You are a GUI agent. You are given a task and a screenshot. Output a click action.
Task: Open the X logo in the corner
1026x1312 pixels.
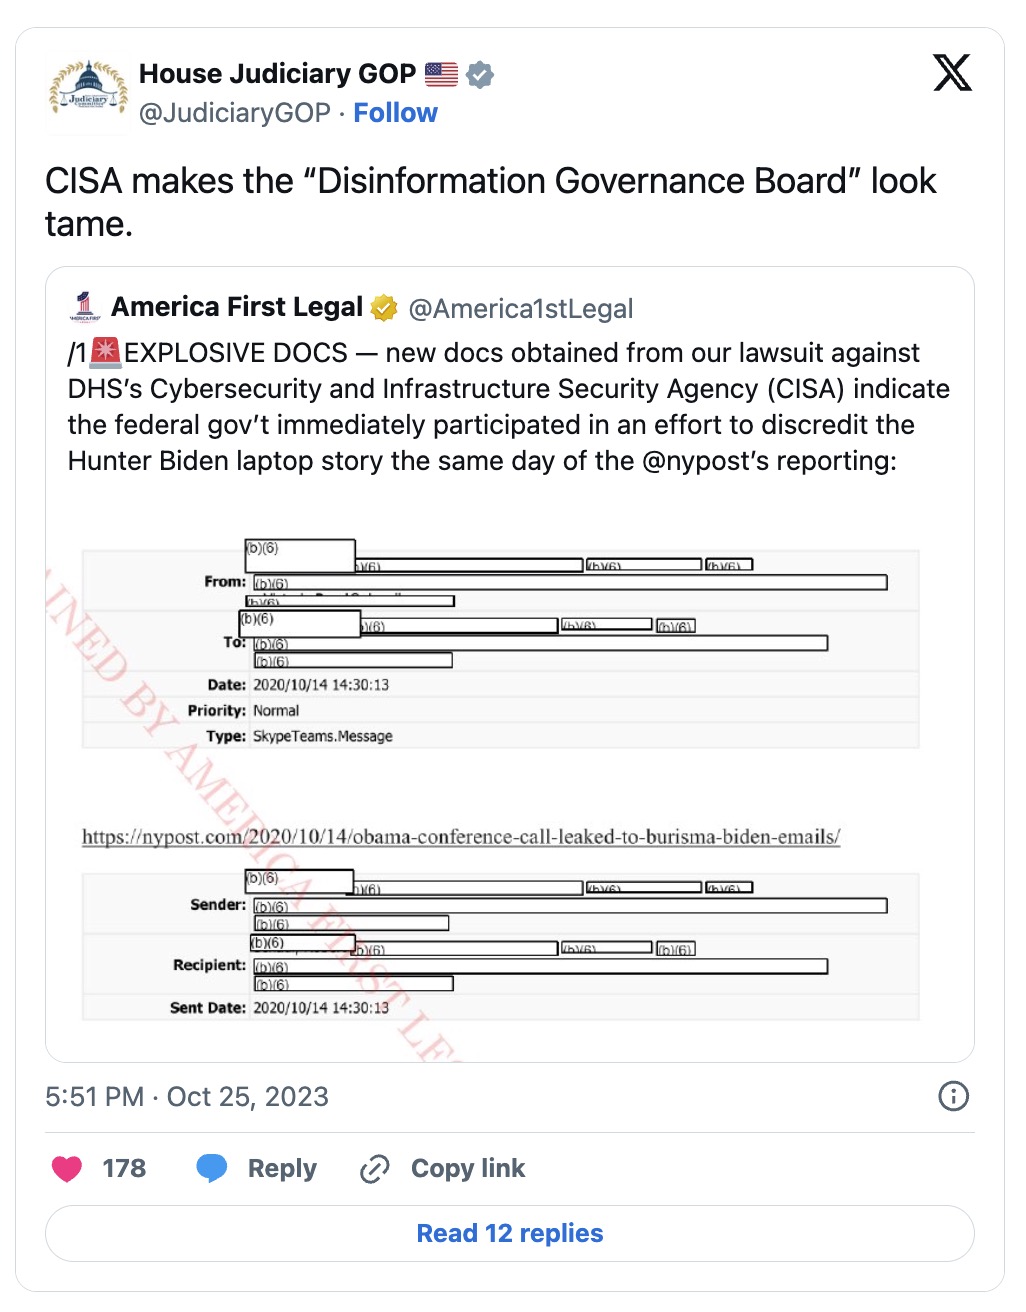coord(952,73)
